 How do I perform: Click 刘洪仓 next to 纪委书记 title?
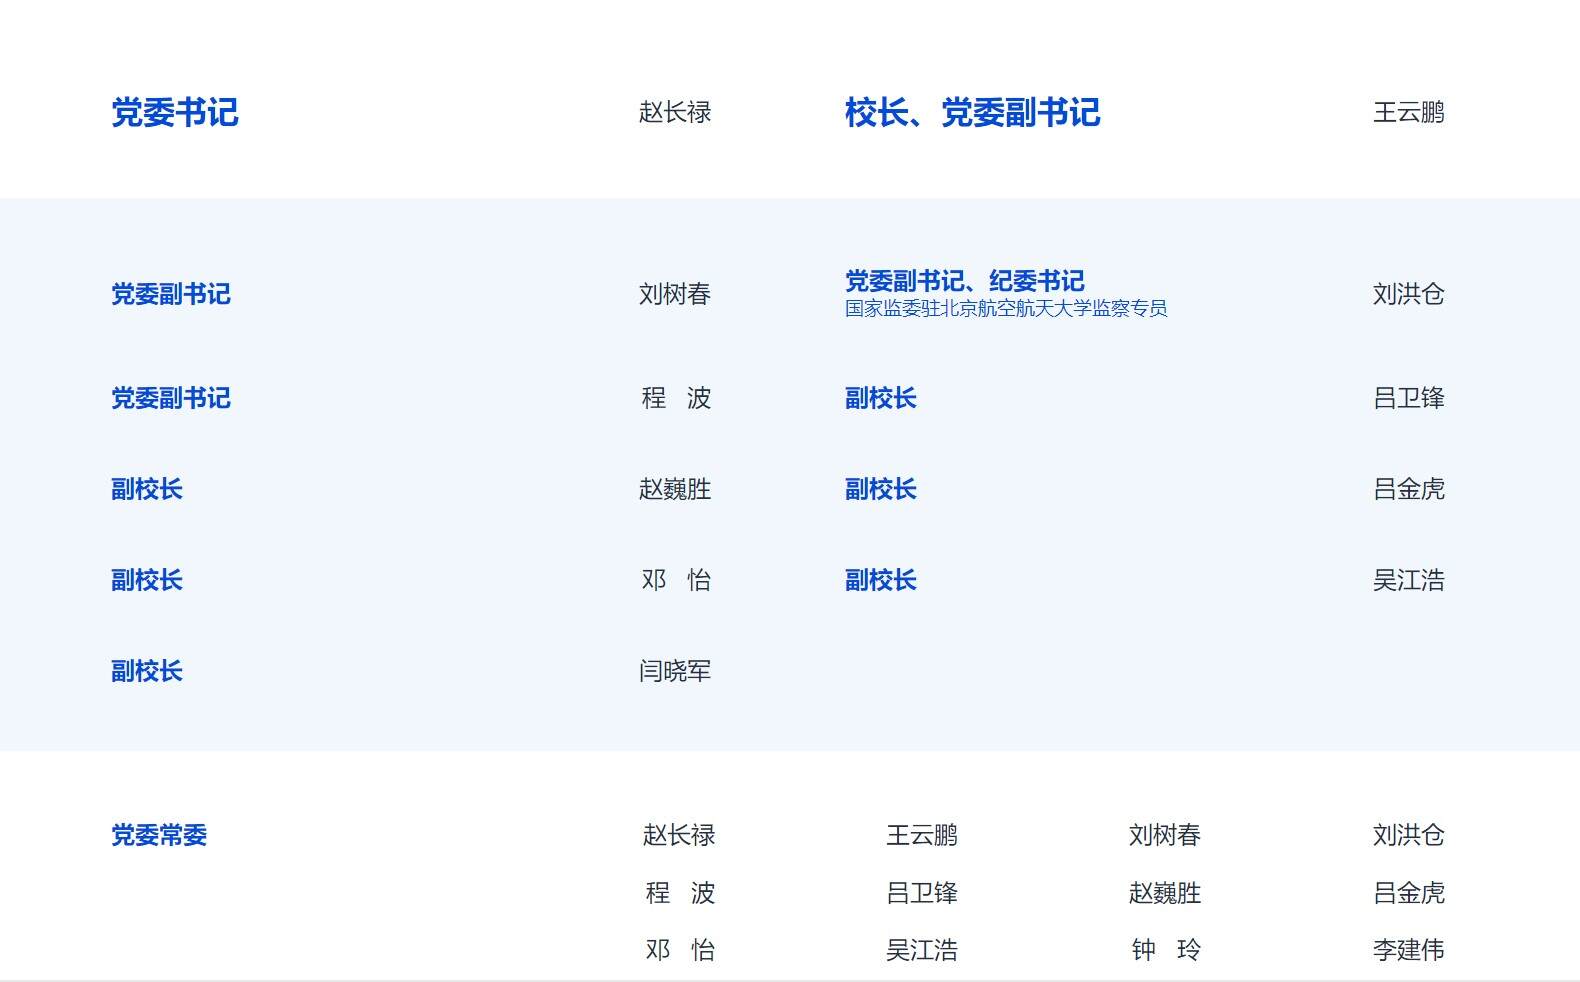(1408, 294)
